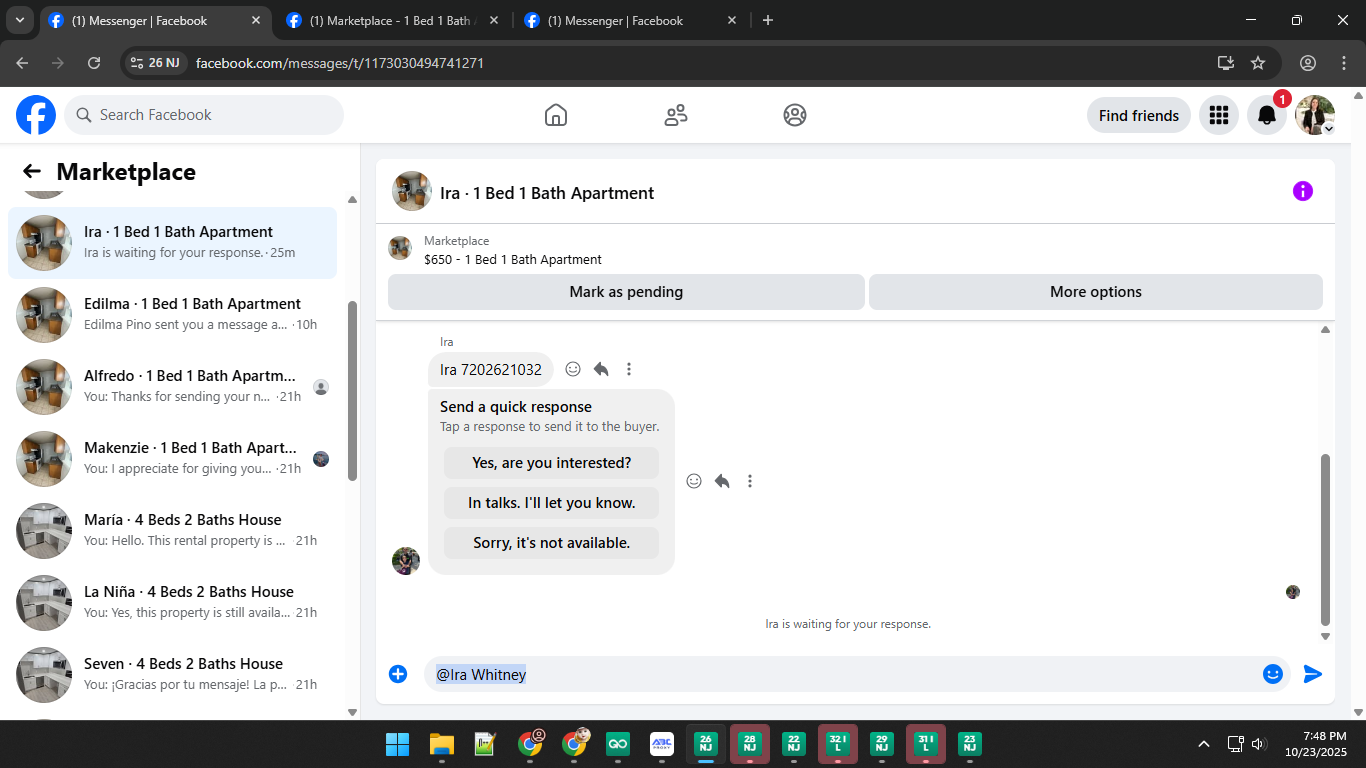The image size is (1366, 768).
Task: Open the account profile picture menu
Action: pos(1315,115)
